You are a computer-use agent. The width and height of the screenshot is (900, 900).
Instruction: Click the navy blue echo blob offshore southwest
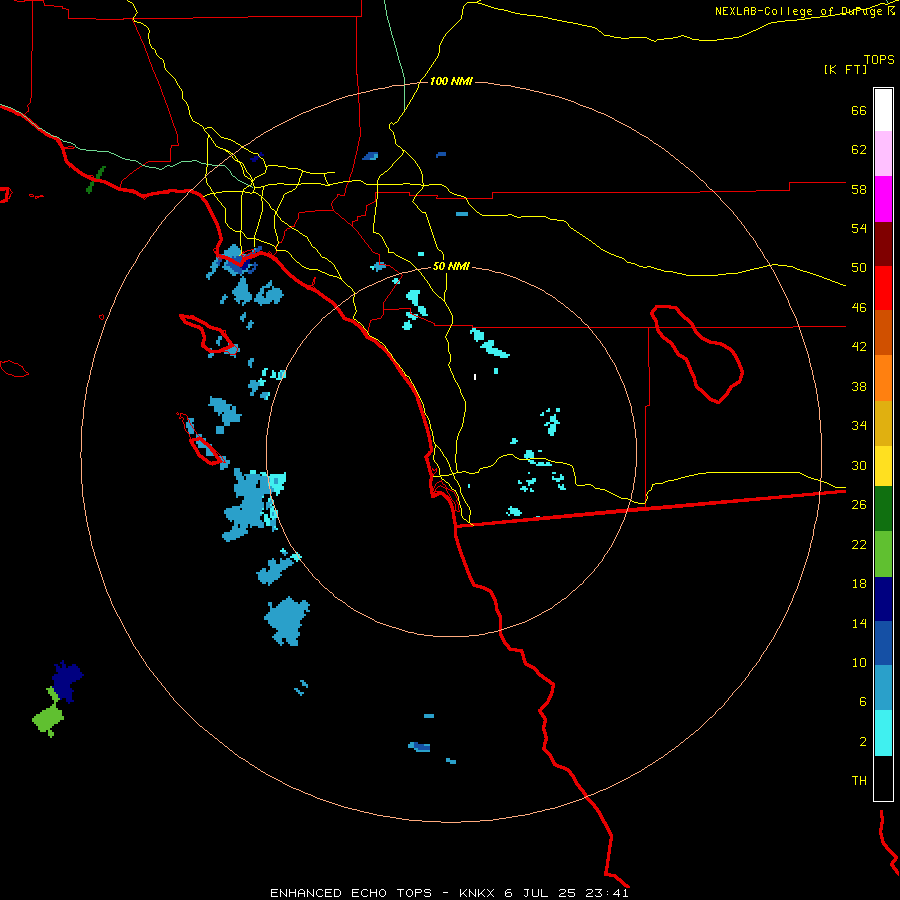67,681
